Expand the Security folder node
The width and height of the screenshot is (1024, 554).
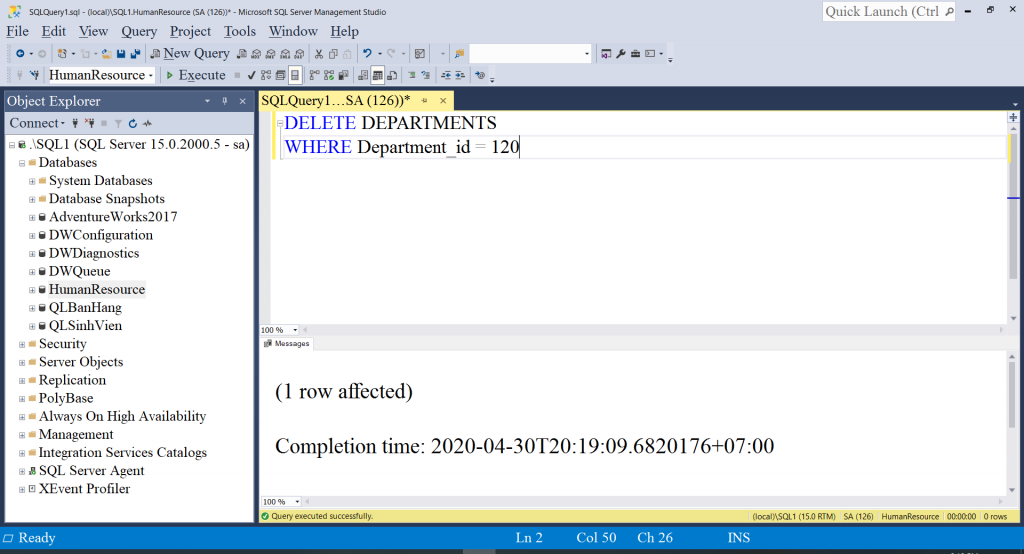[x=22, y=344]
